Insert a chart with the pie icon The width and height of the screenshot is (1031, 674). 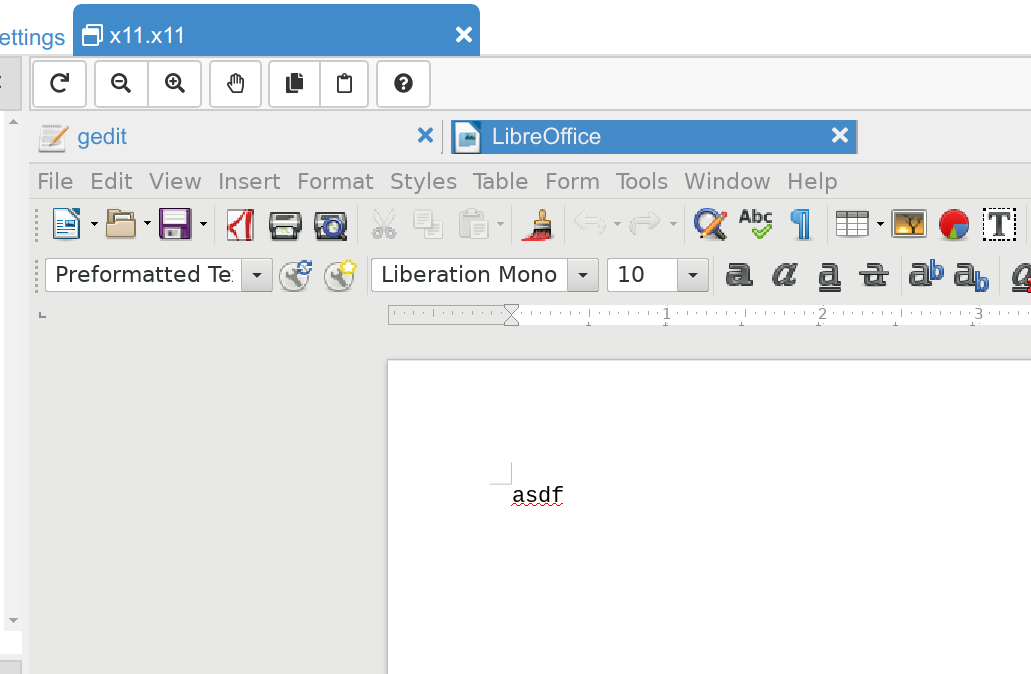pos(955,225)
